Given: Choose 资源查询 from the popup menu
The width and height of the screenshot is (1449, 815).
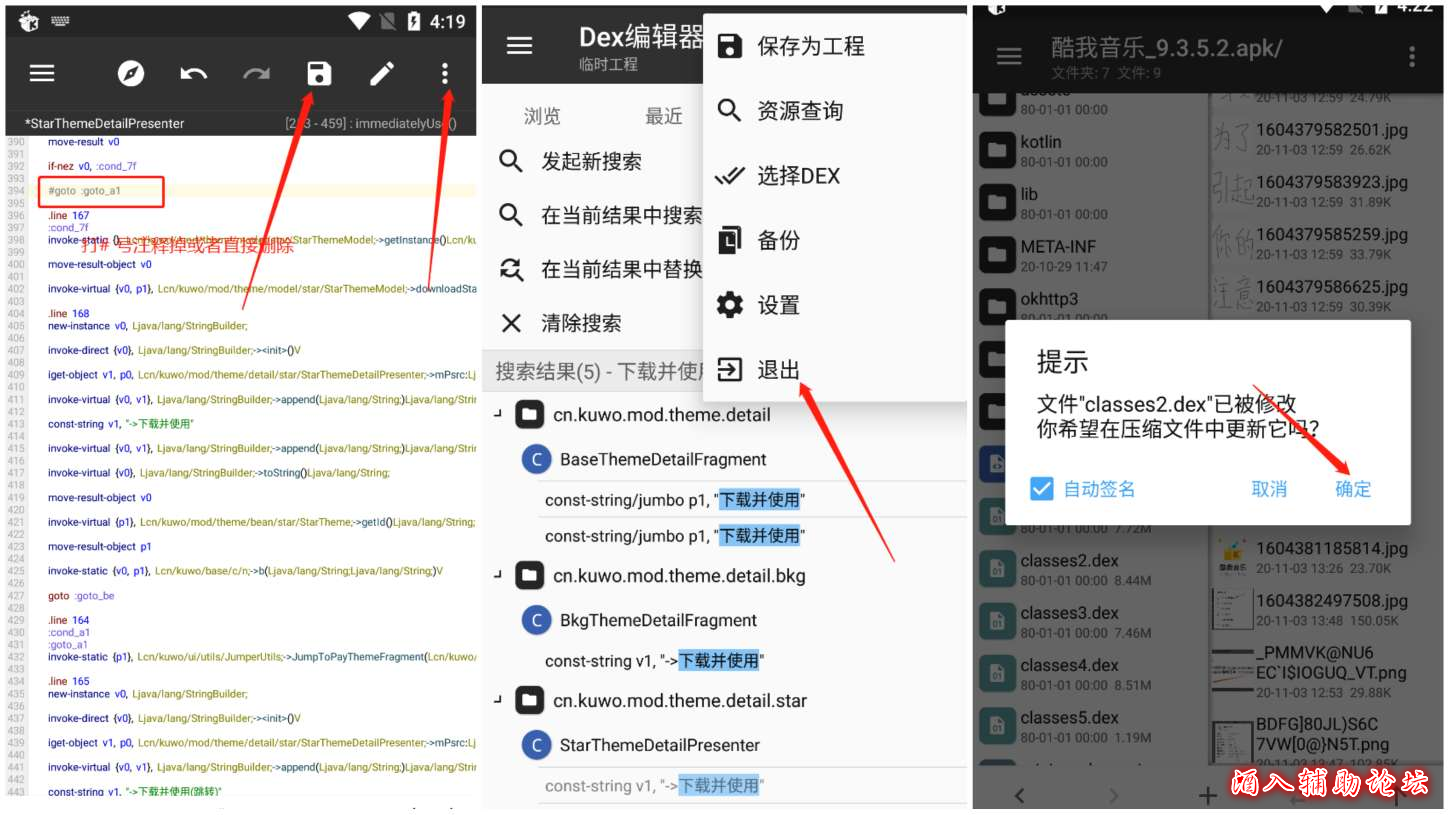Looking at the screenshot, I should [835, 111].
